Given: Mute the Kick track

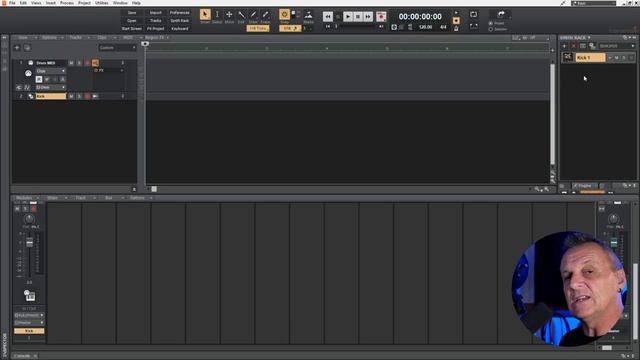Looking at the screenshot, I should click(71, 96).
